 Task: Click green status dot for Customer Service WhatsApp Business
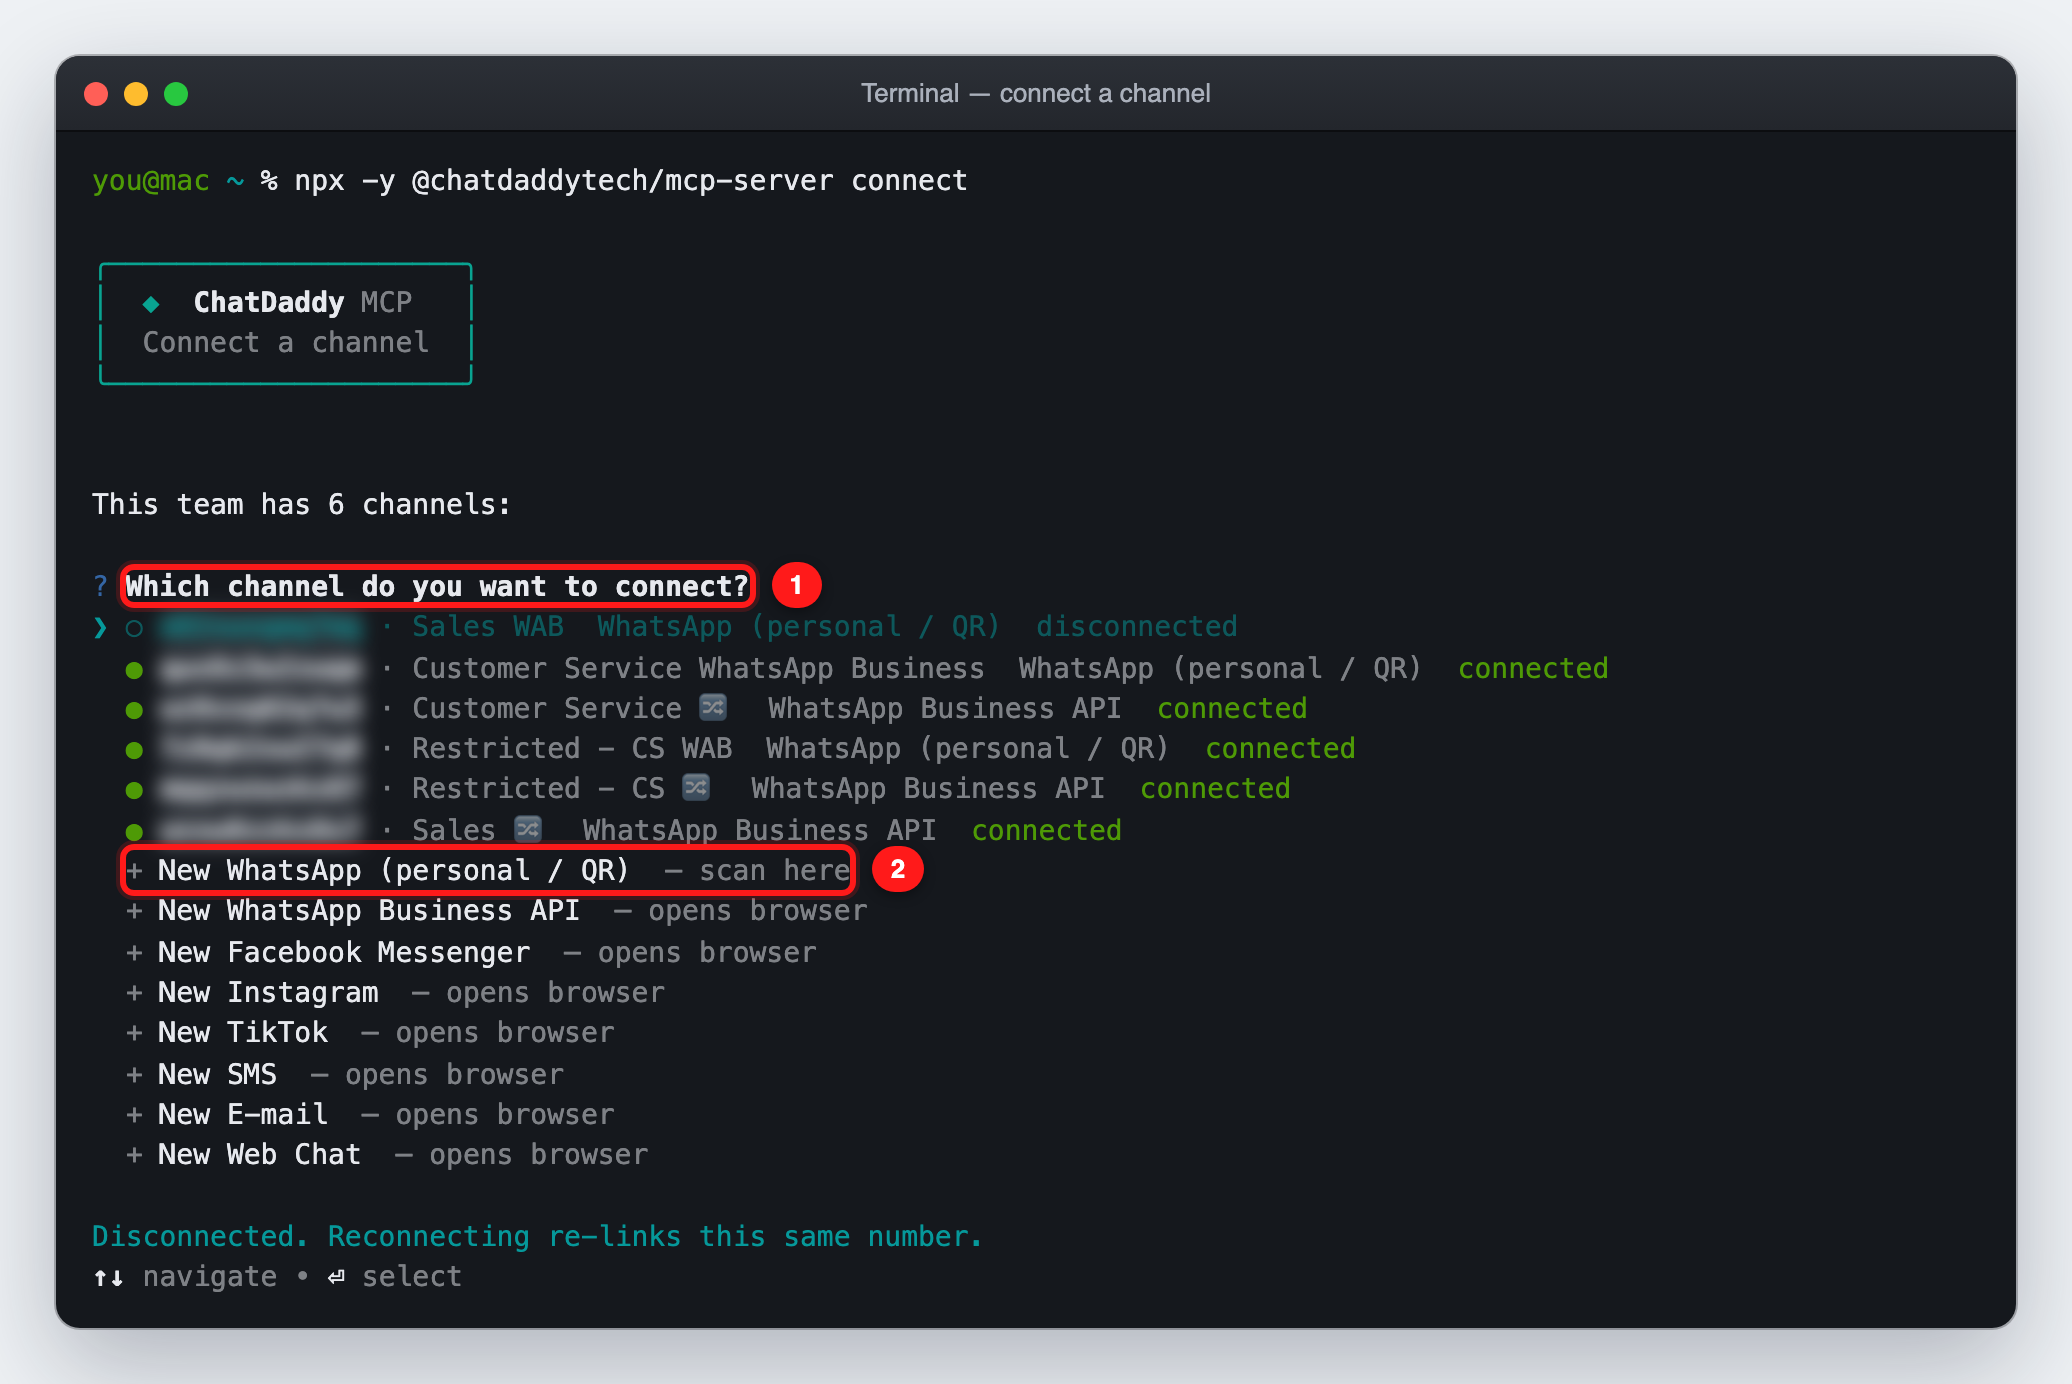tap(134, 669)
